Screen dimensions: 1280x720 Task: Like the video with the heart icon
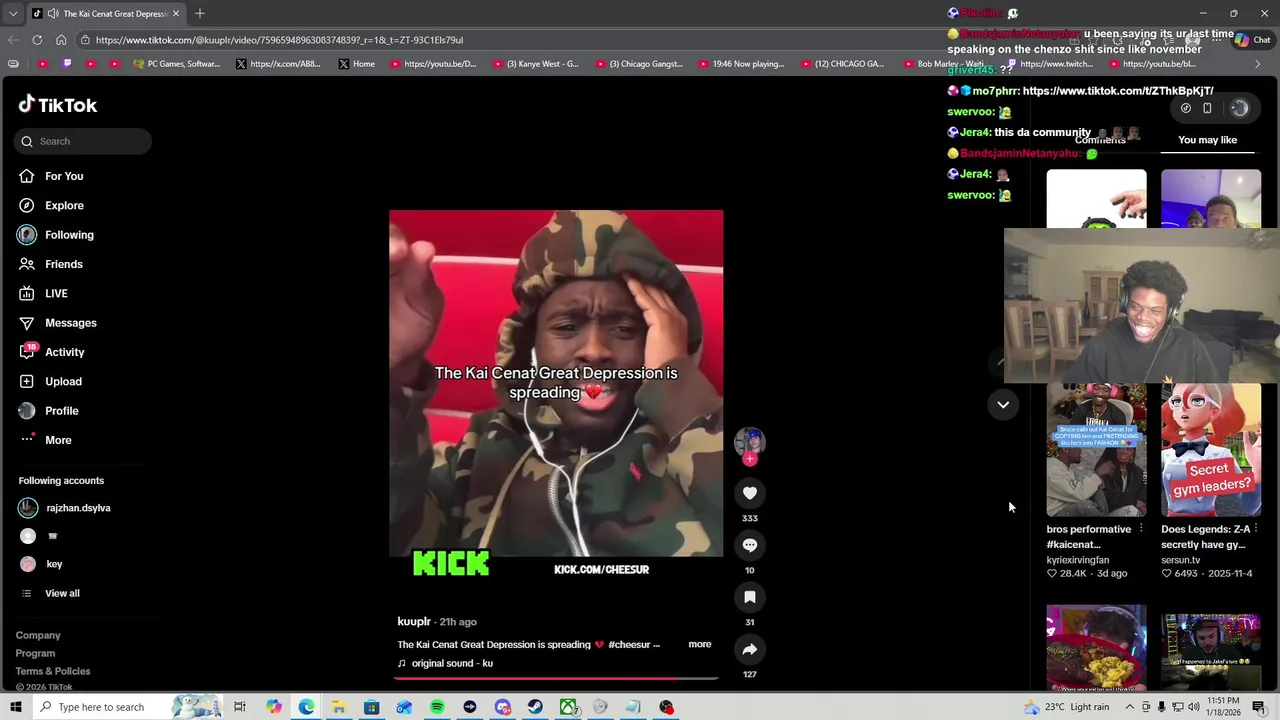(750, 493)
